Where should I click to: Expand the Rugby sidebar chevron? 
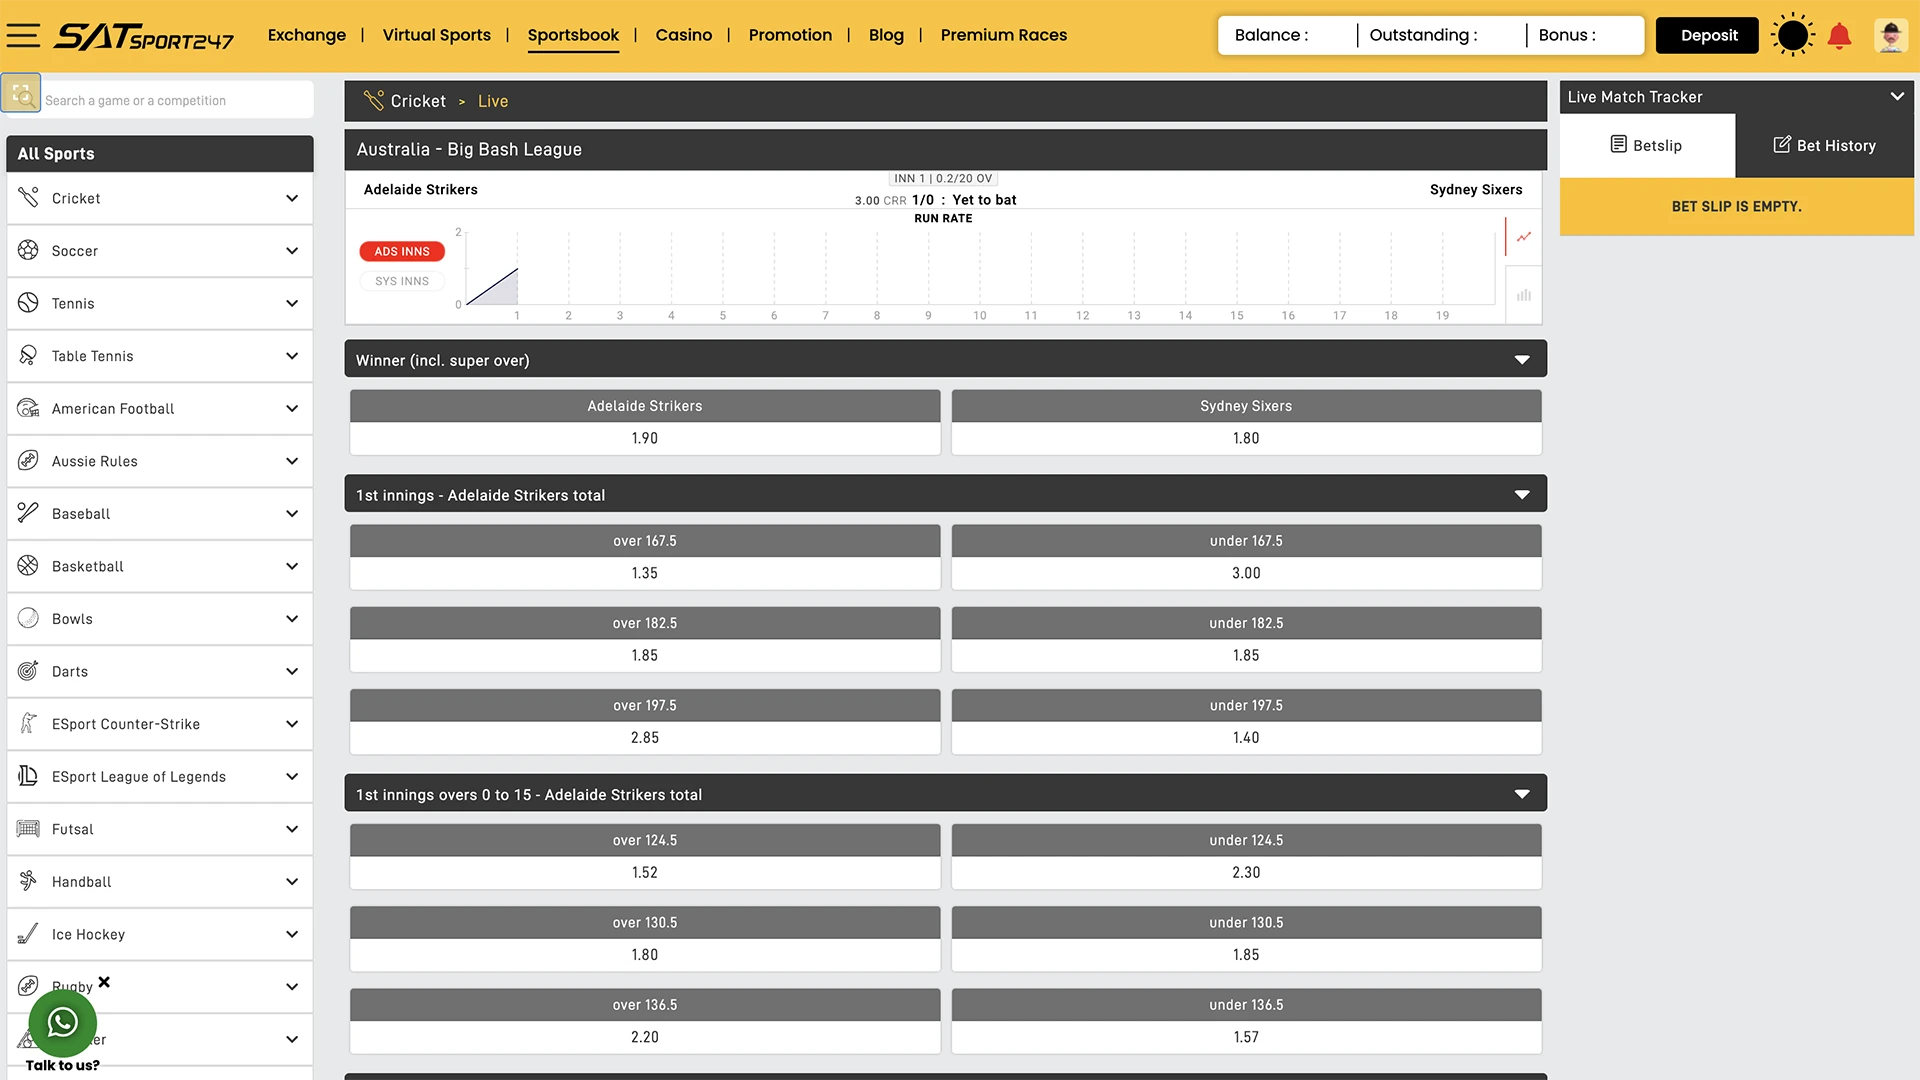click(x=292, y=986)
